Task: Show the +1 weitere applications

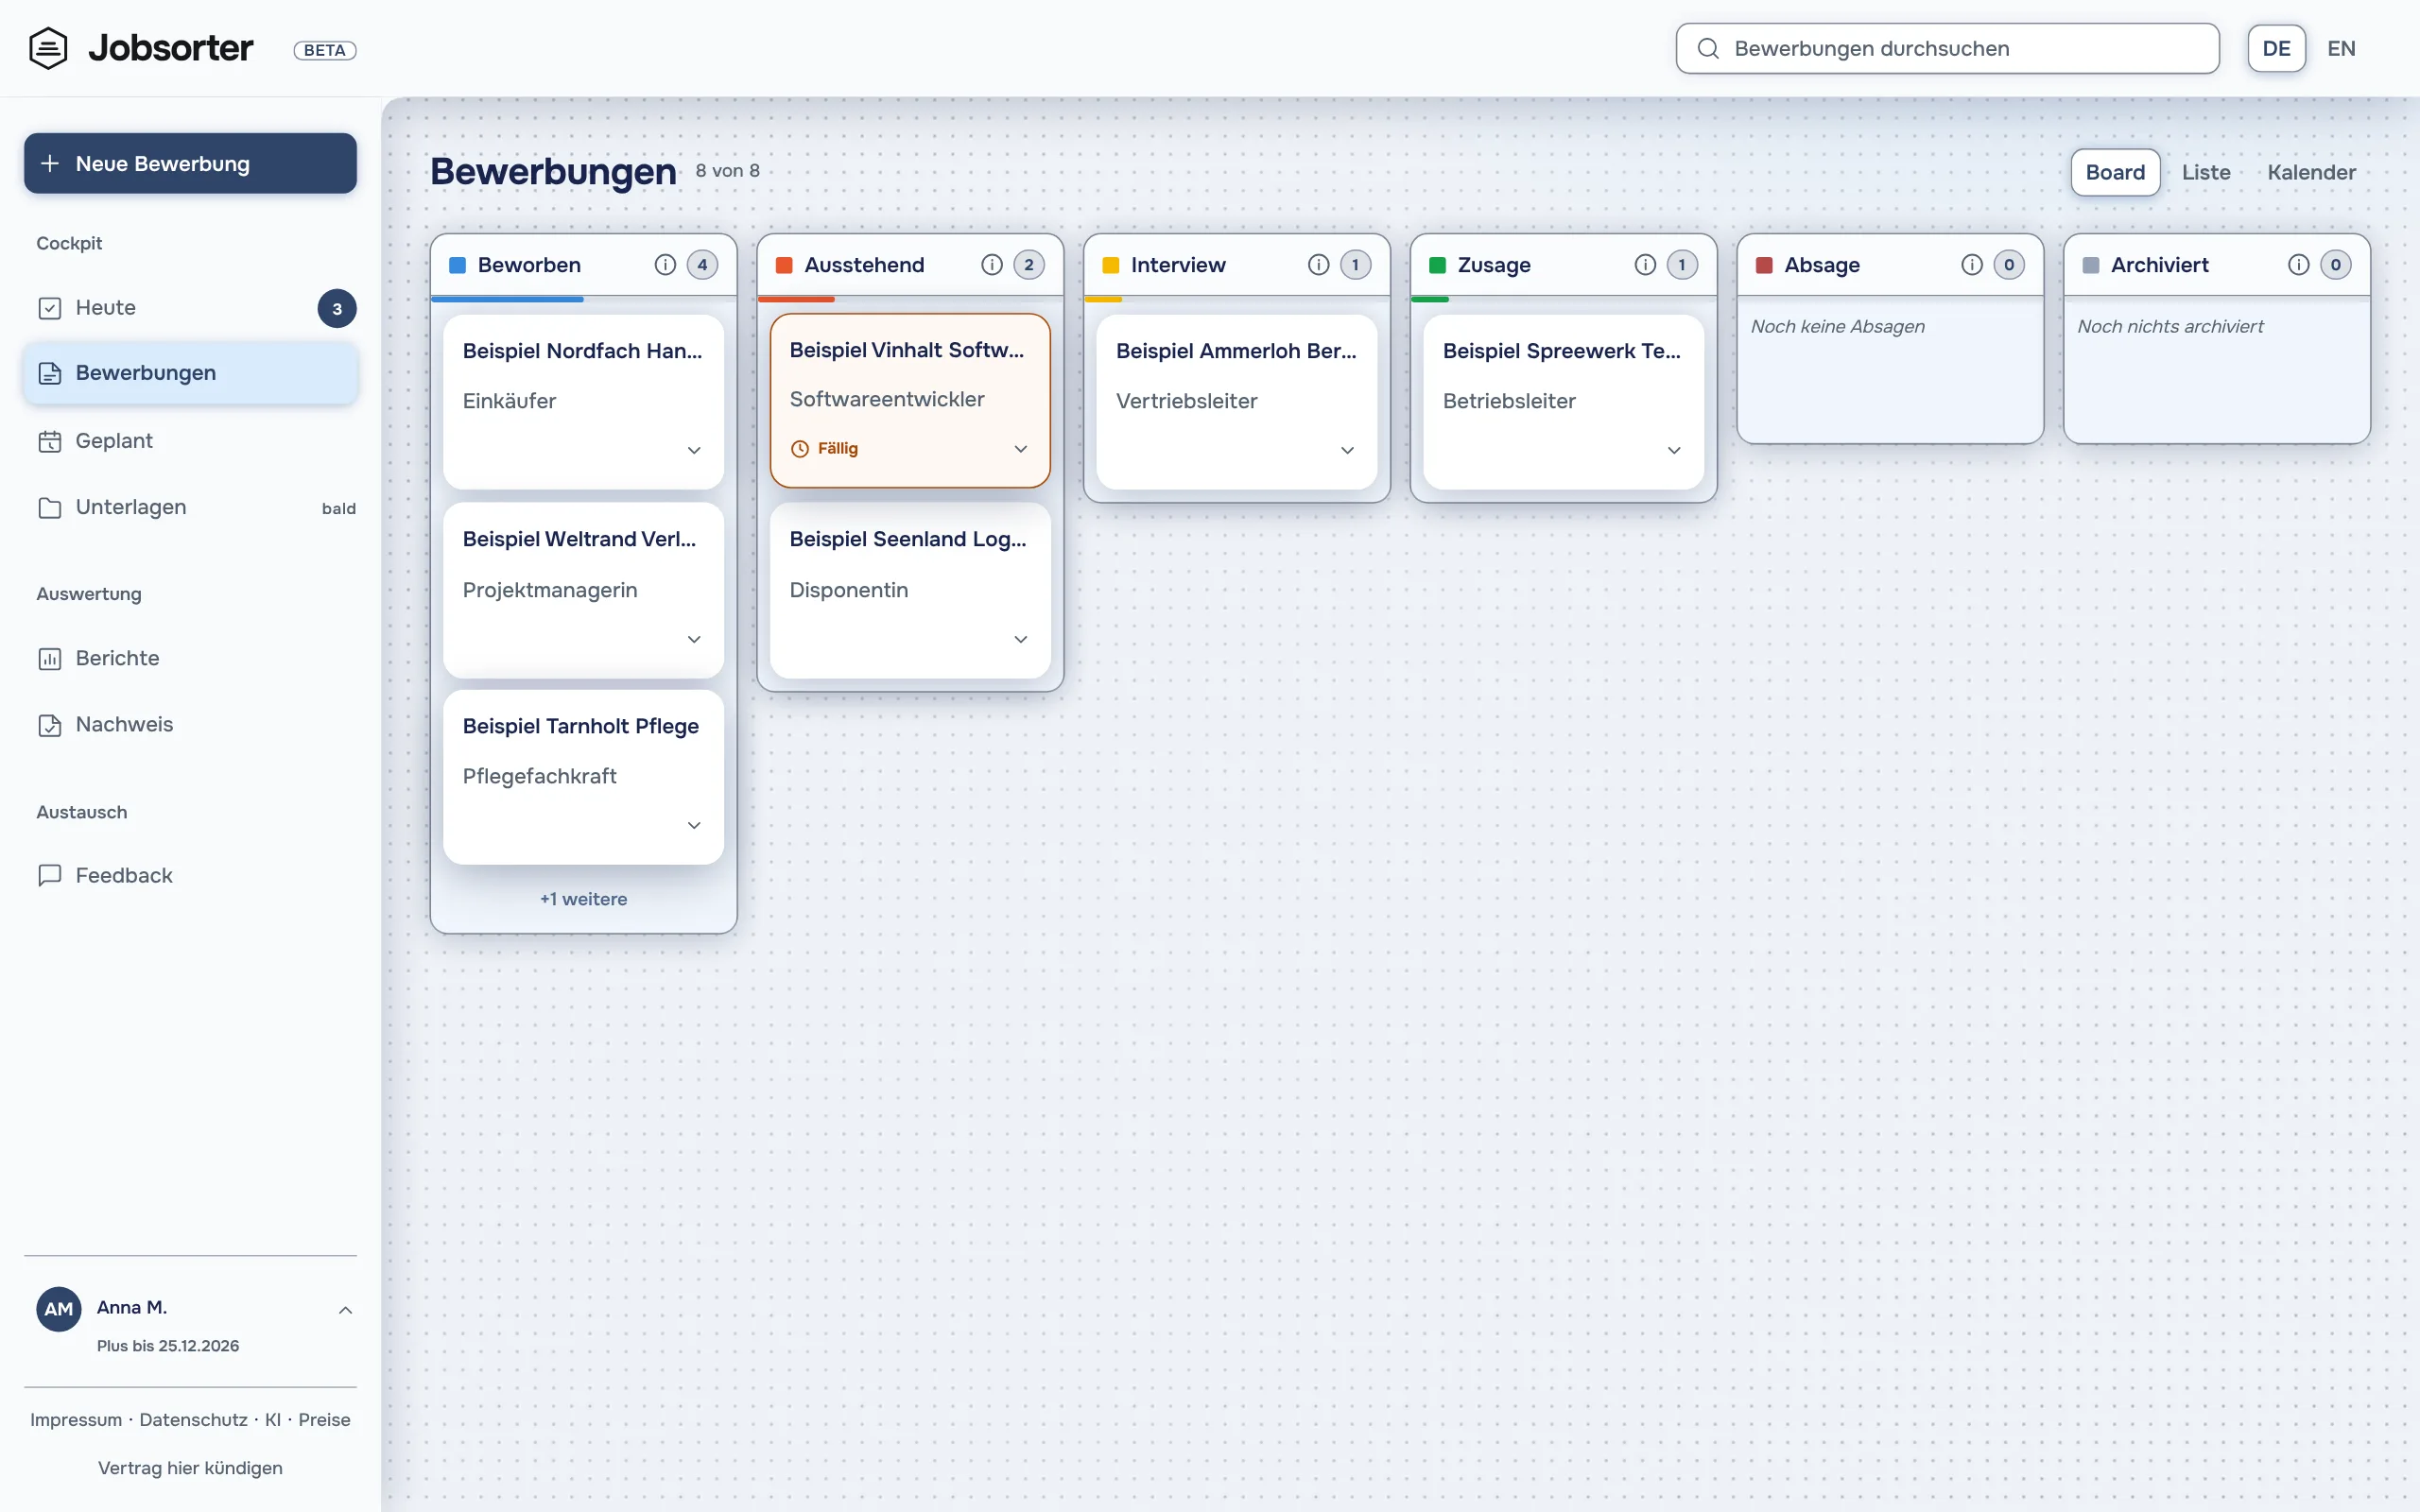Action: (x=583, y=899)
